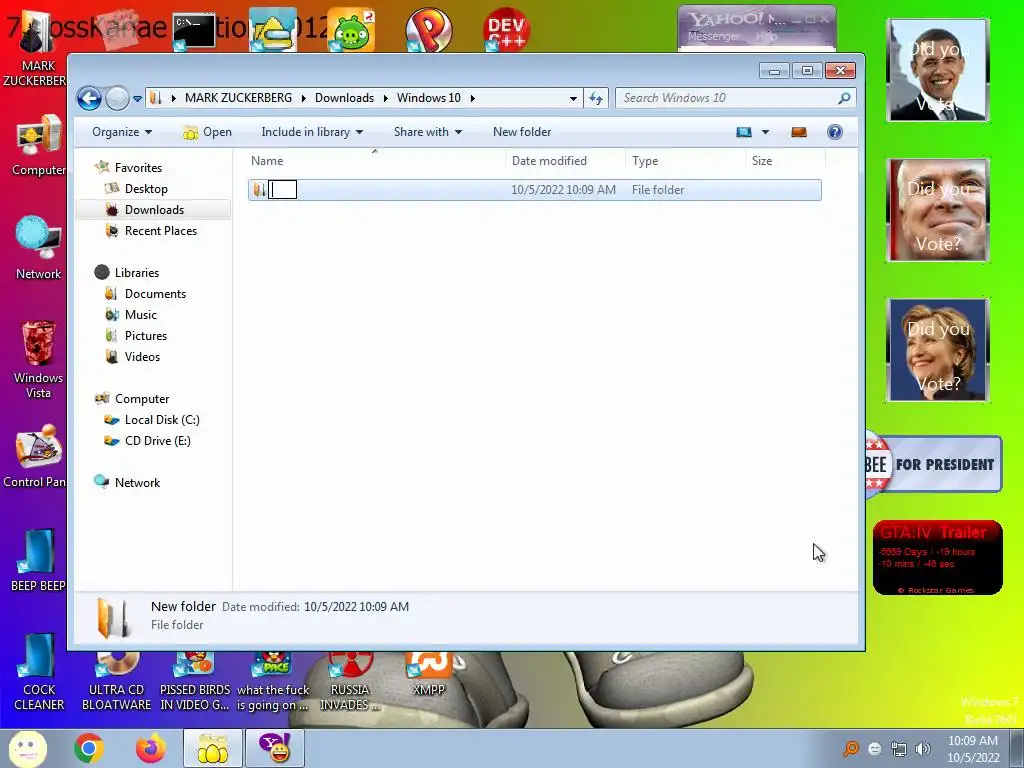Open address bar previous locations dropdown
Viewport: 1024px width, 768px height.
coord(573,99)
